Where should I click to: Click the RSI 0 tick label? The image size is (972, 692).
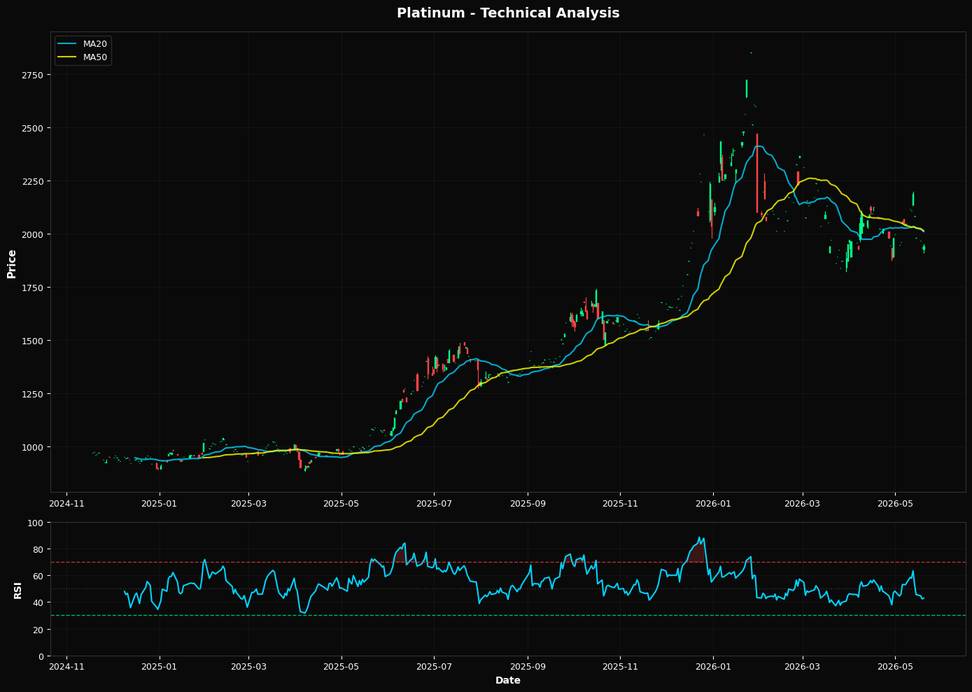point(41,656)
